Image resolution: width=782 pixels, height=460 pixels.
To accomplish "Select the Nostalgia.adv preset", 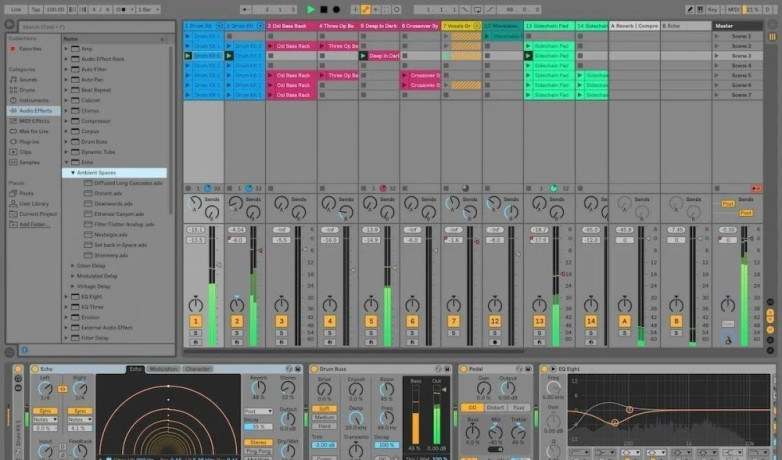I will point(111,234).
